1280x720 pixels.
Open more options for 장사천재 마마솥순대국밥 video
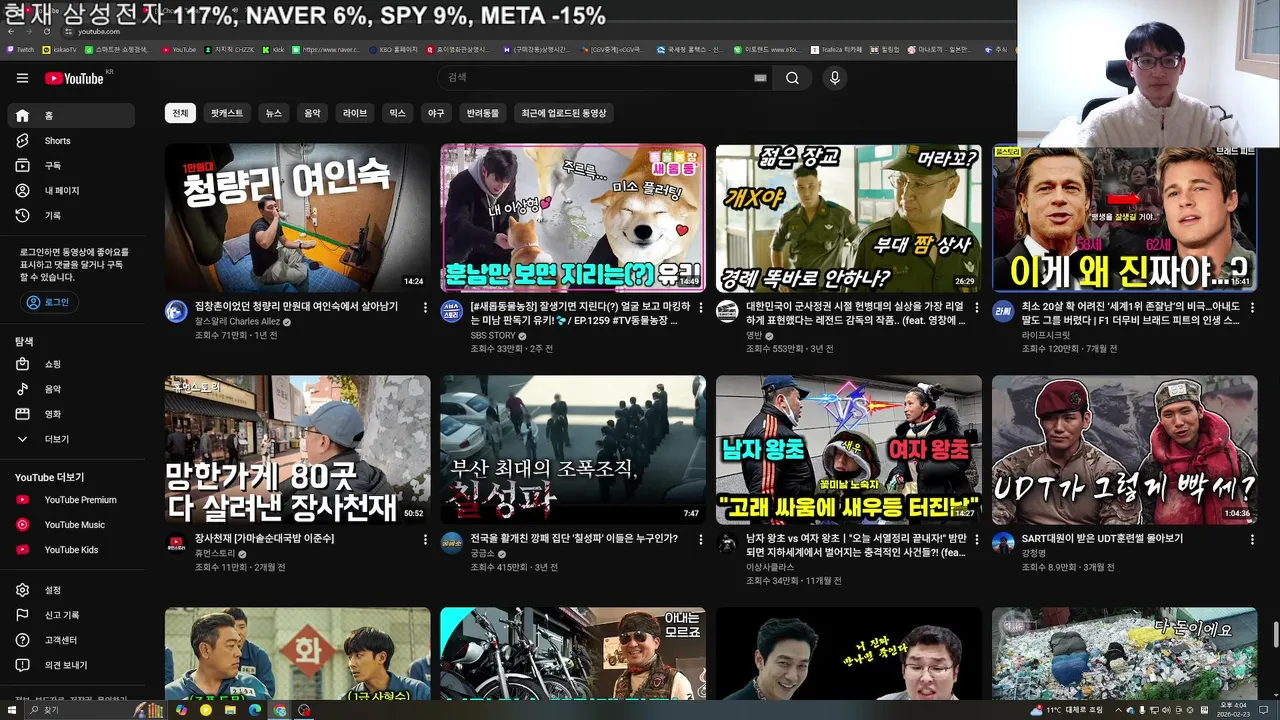[x=425, y=539]
